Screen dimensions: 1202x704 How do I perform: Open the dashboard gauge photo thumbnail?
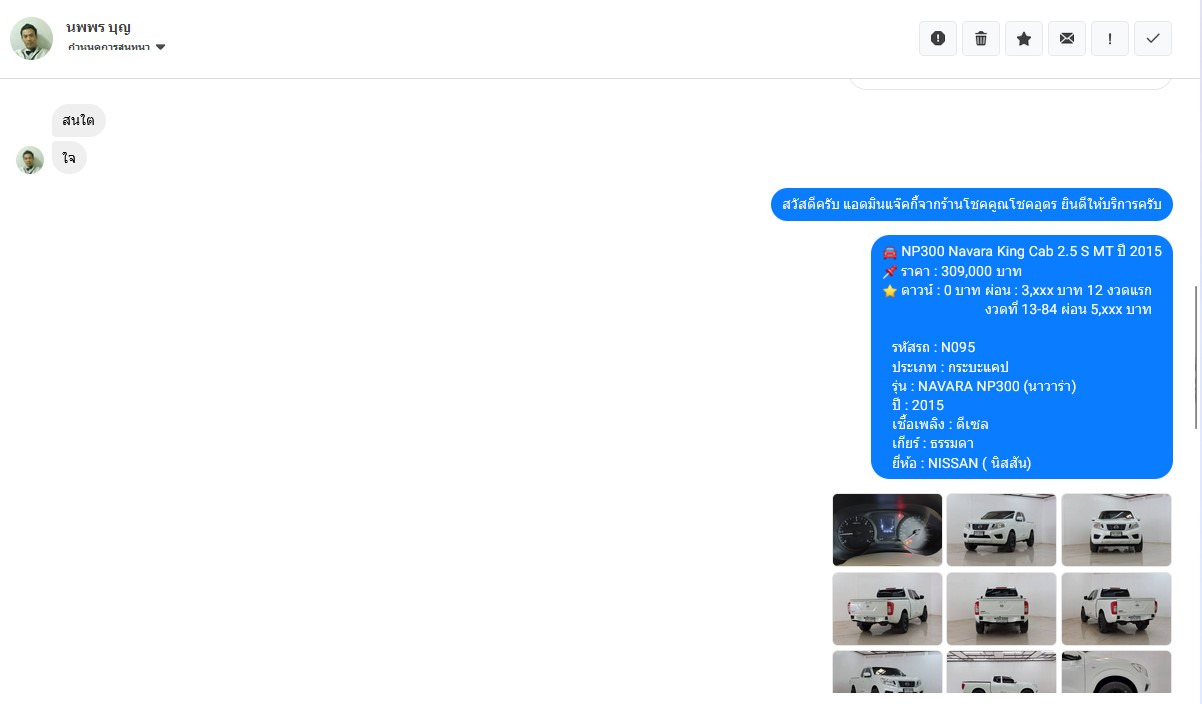click(x=887, y=530)
